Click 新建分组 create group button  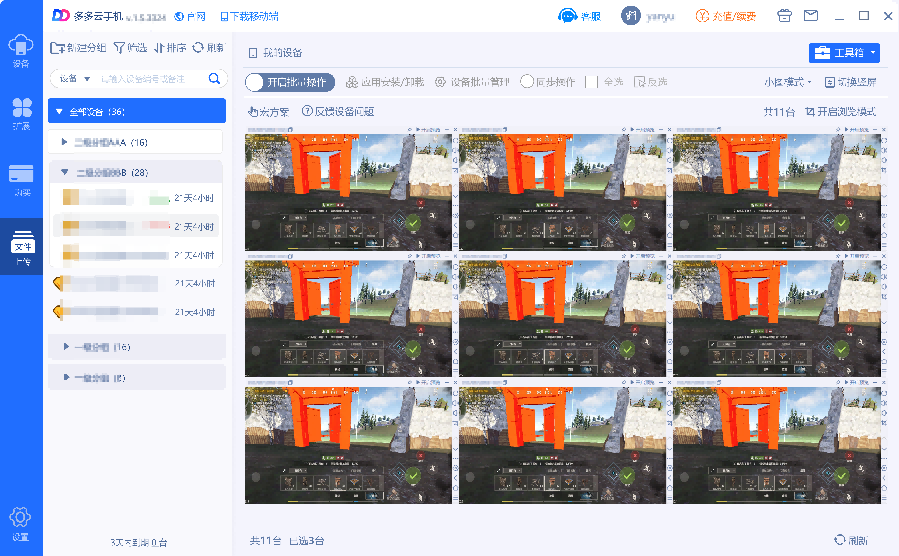78,48
